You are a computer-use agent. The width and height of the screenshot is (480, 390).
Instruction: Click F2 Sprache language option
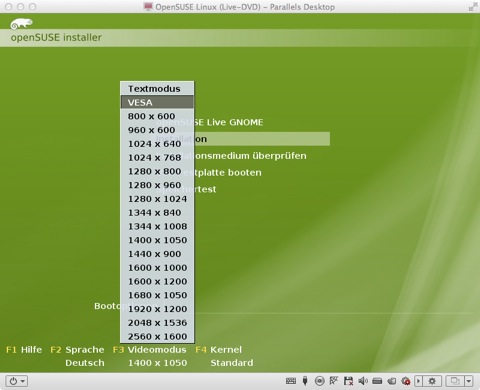(x=77, y=350)
